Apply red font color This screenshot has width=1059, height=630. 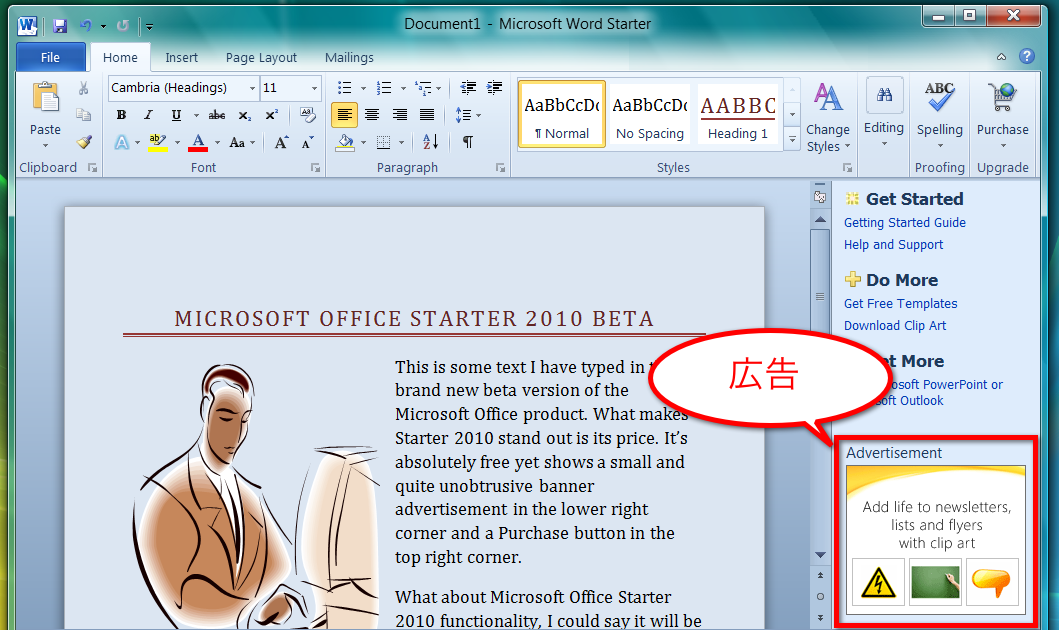click(x=198, y=142)
